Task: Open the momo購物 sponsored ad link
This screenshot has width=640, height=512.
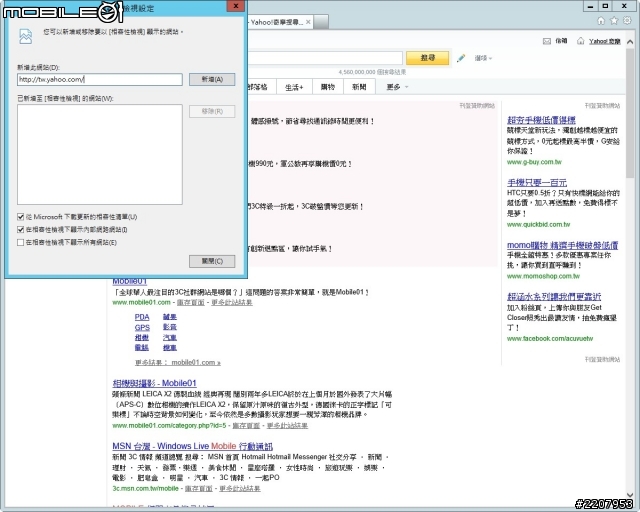Action: tap(562, 245)
